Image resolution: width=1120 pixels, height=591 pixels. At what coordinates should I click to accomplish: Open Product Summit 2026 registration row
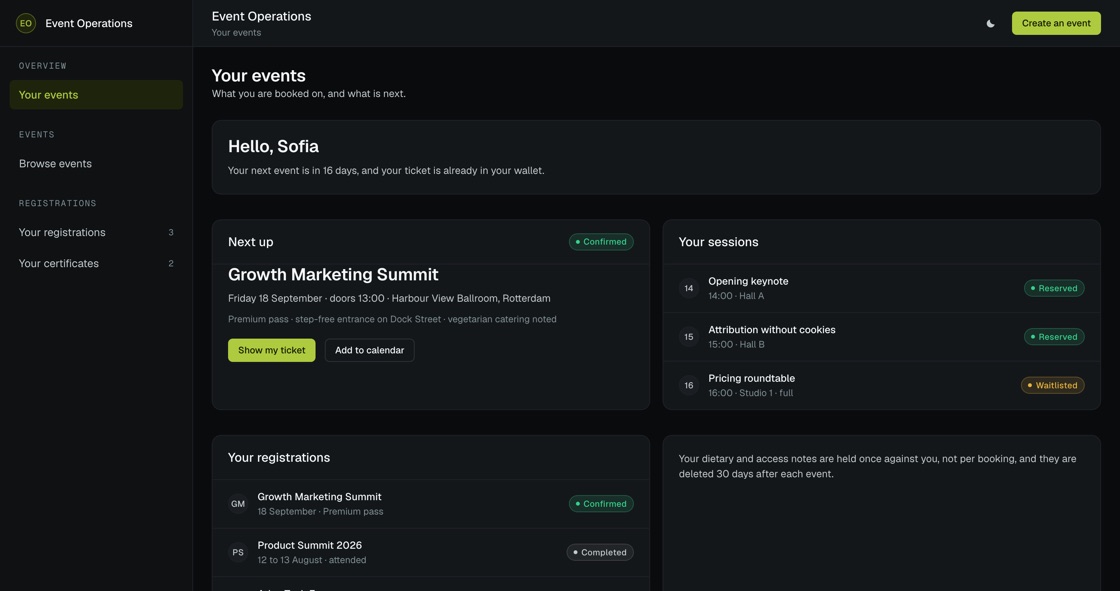[431, 552]
